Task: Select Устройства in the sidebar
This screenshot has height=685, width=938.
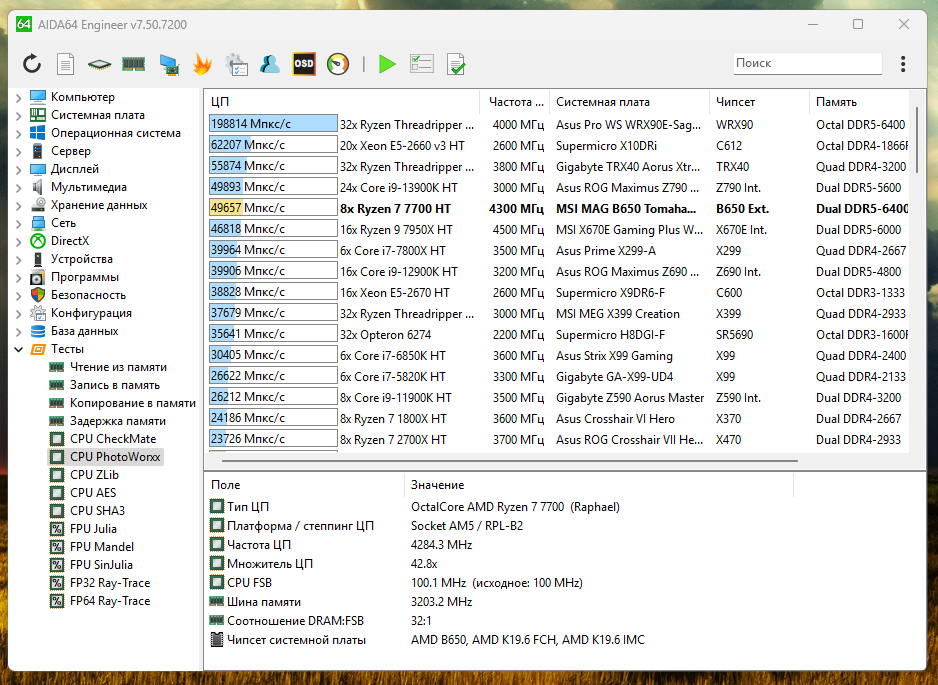Action: tap(81, 258)
